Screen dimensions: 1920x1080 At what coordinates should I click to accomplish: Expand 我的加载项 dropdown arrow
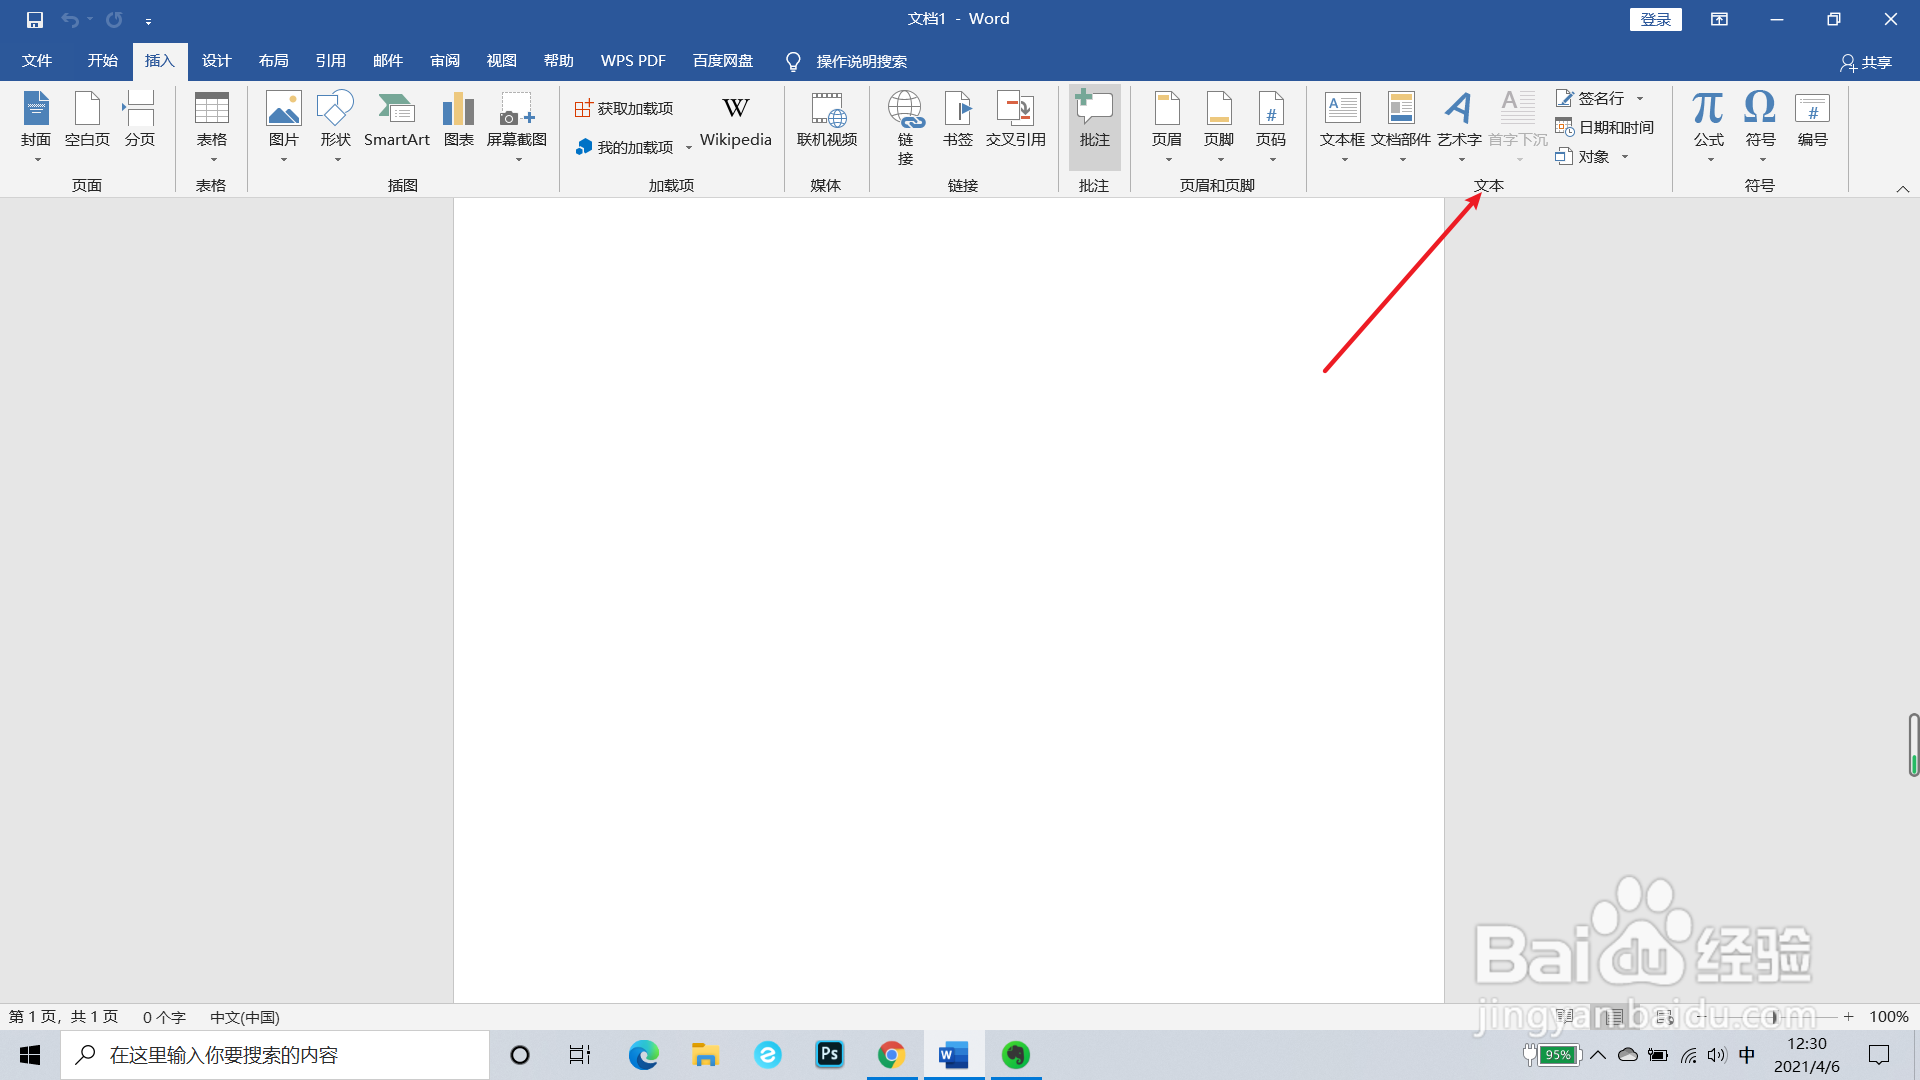pos(689,148)
